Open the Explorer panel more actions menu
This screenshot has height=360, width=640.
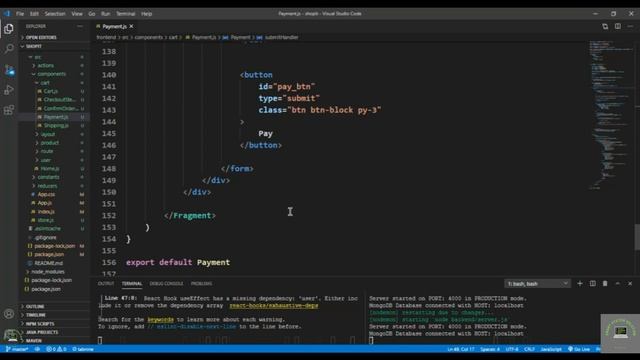80,26
